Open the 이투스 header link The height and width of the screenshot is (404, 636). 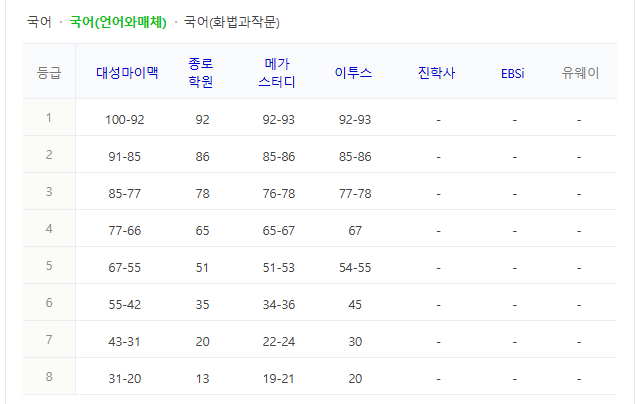pos(353,73)
